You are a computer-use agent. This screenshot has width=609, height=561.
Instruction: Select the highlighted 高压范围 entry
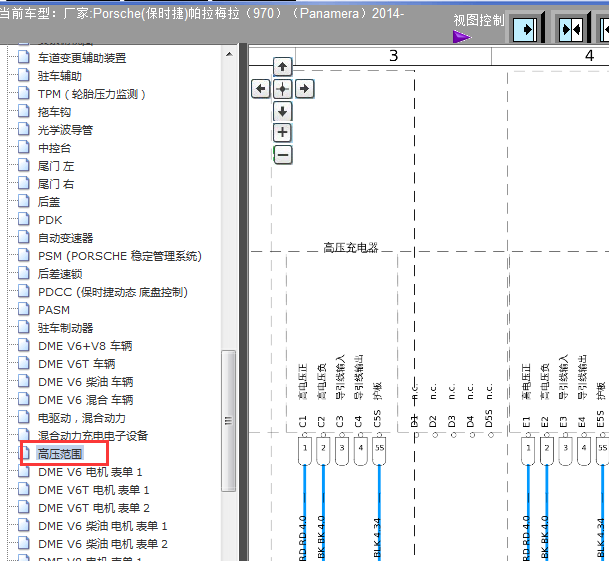(60, 454)
